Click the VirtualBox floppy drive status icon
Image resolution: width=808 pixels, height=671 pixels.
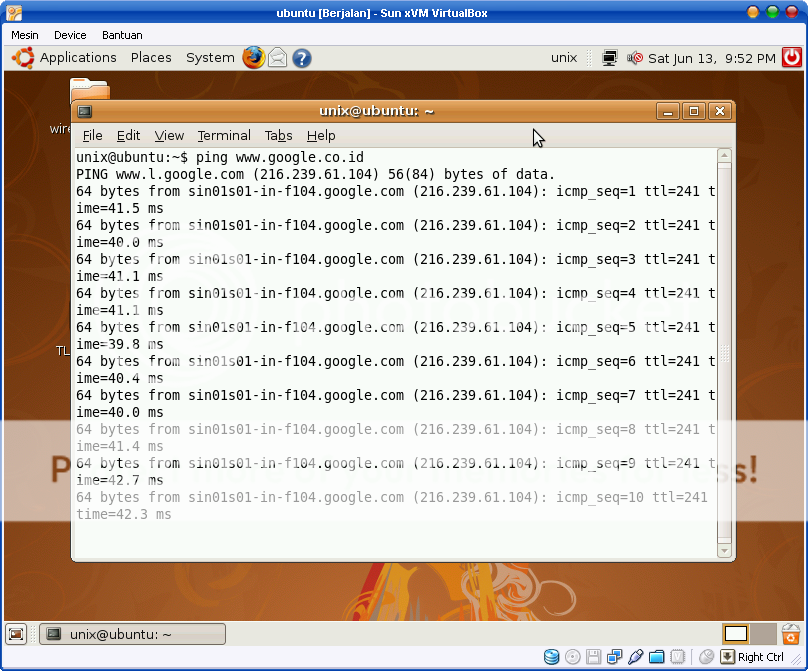[593, 657]
